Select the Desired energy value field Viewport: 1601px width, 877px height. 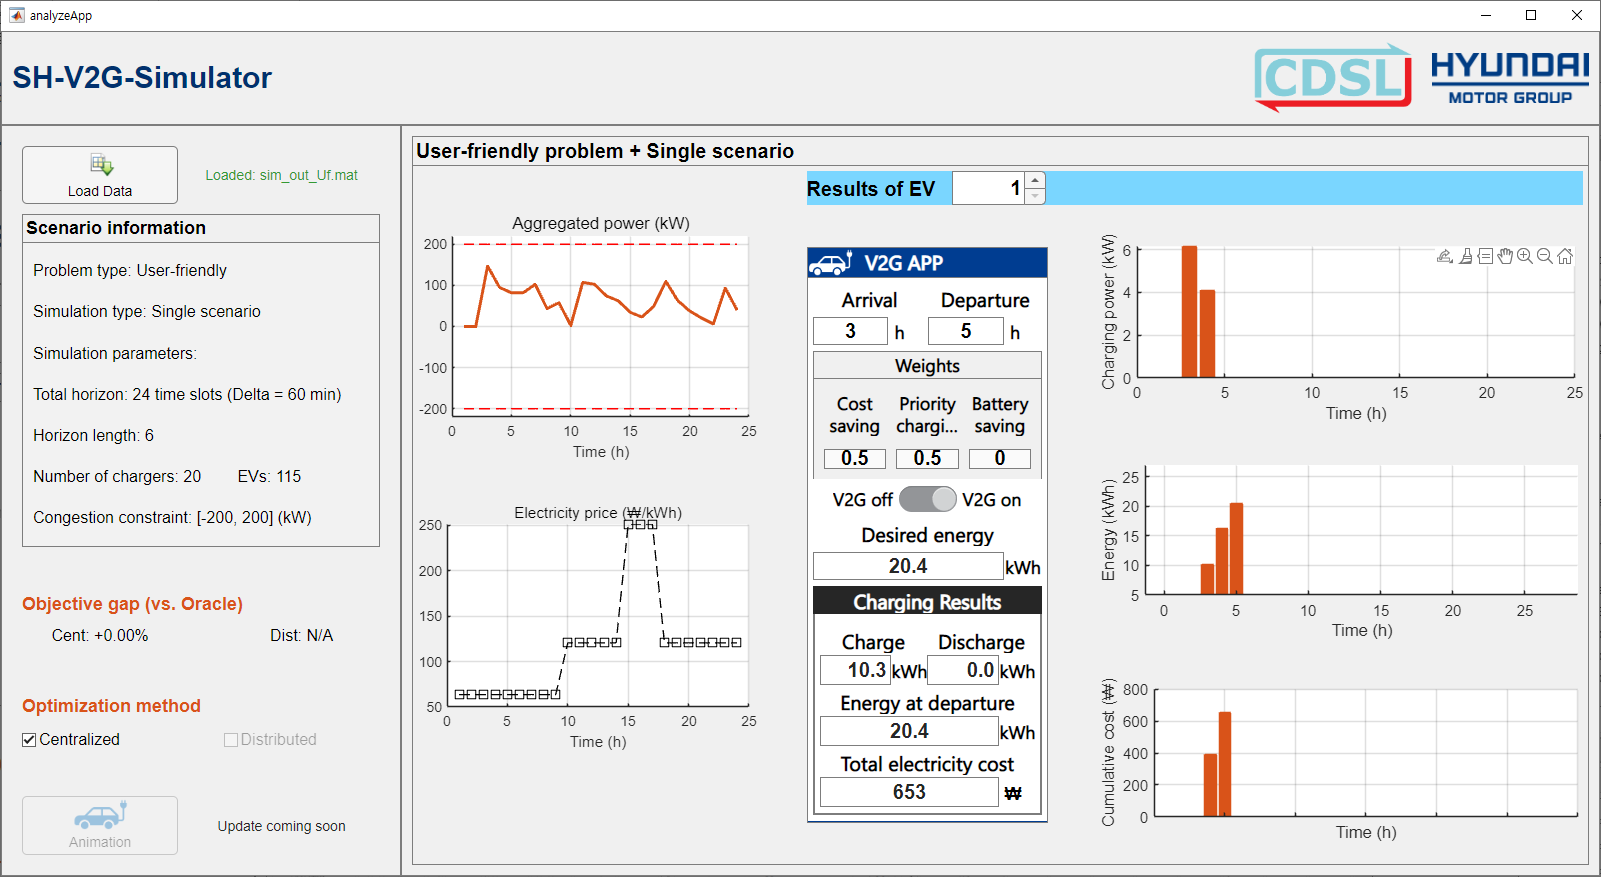(x=907, y=566)
